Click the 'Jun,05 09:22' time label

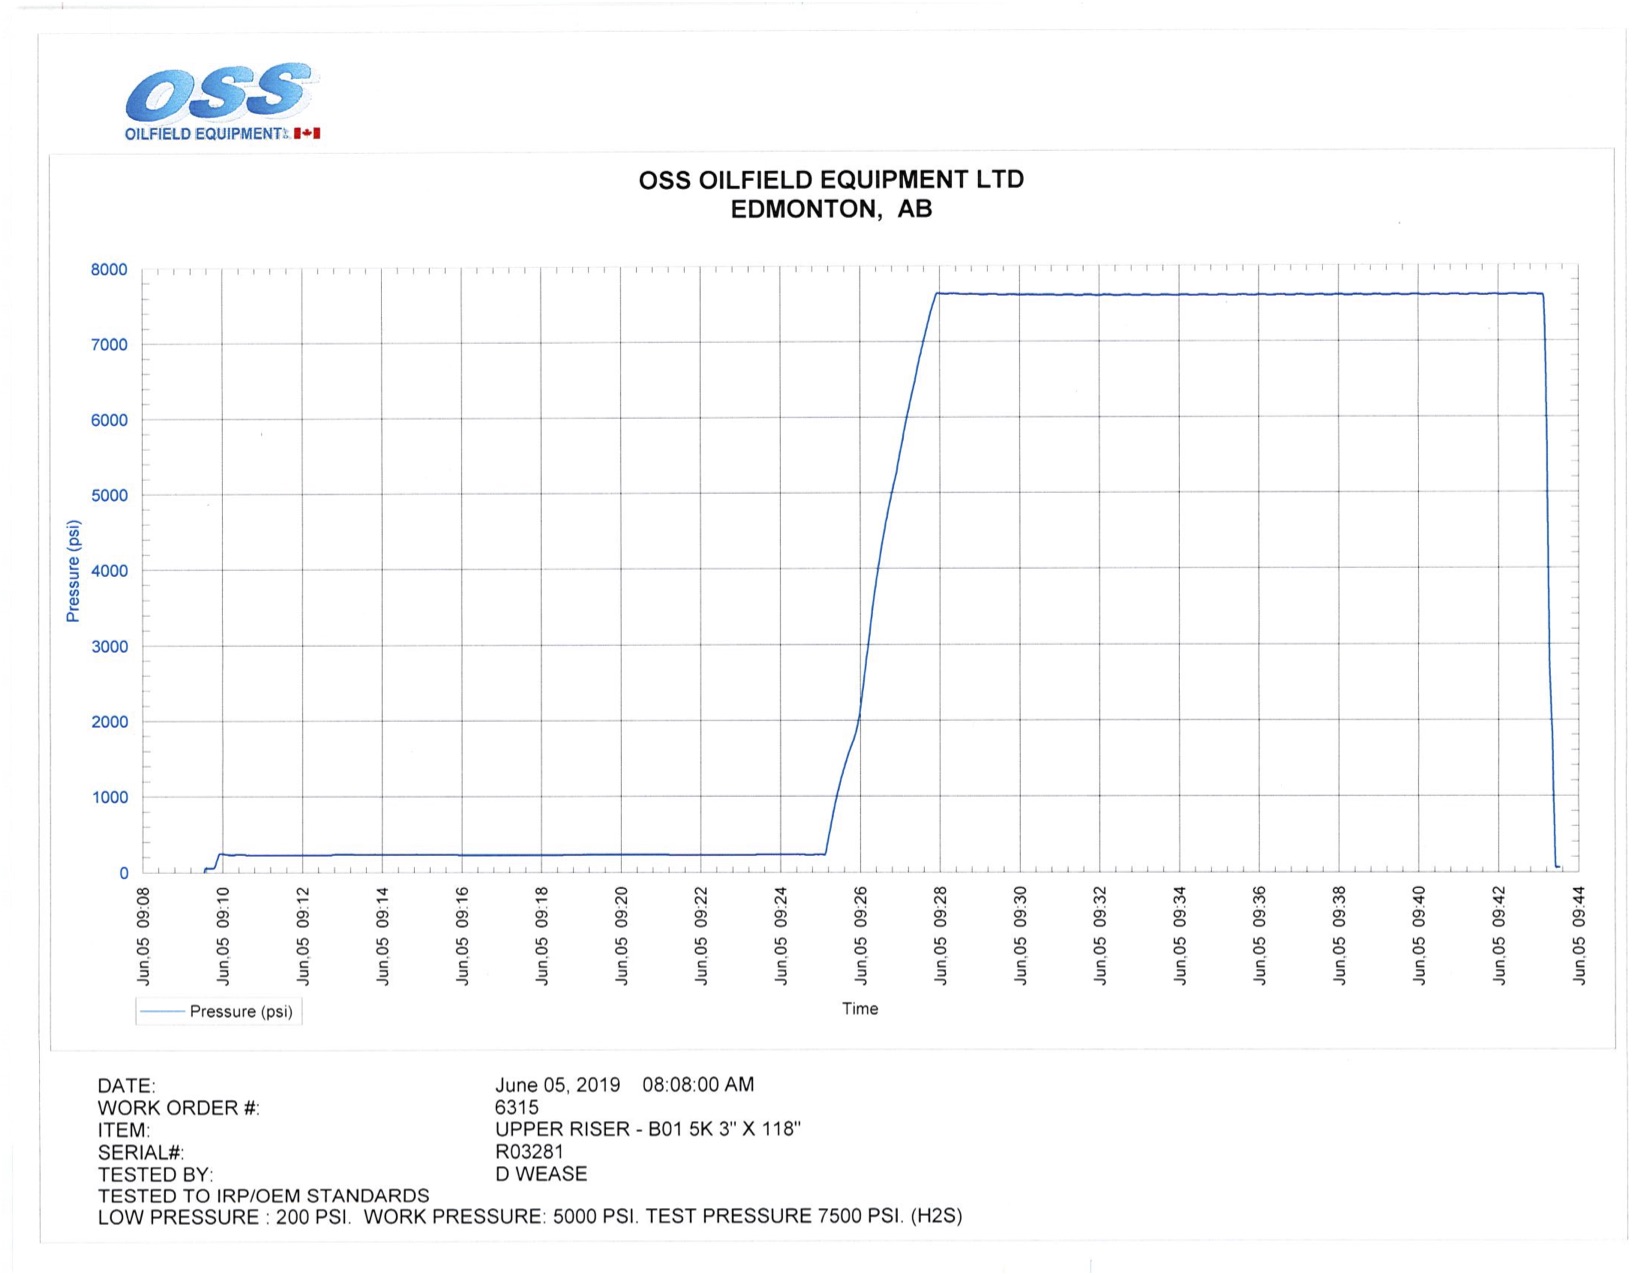click(701, 936)
